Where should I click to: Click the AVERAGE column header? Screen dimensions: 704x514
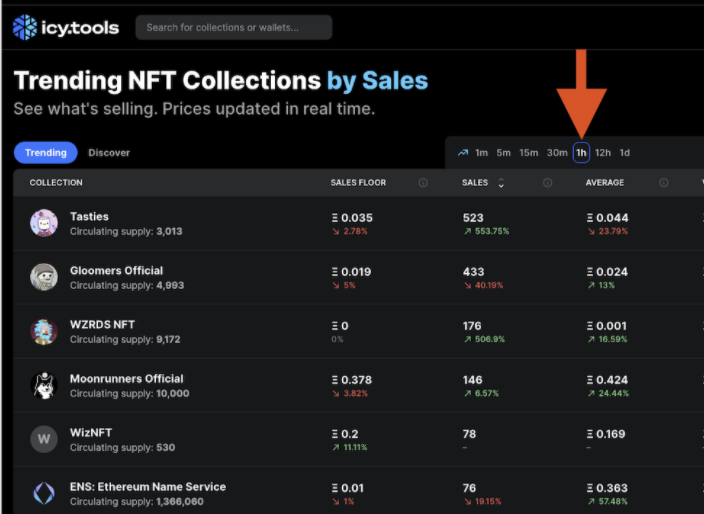[604, 183]
